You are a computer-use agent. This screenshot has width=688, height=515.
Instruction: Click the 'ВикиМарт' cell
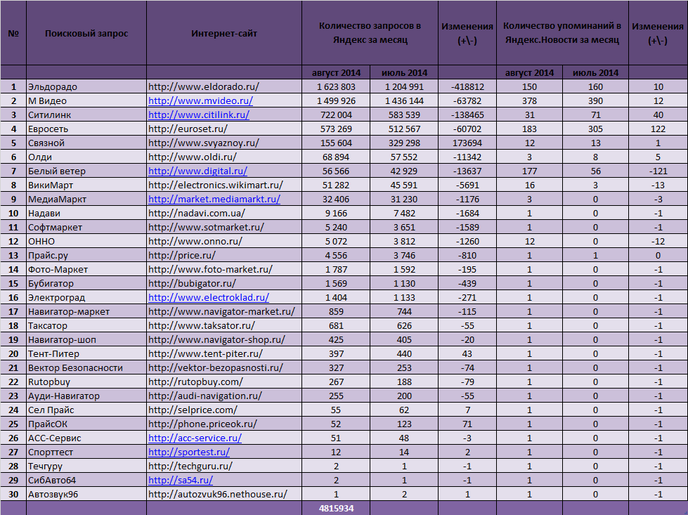pos(86,185)
